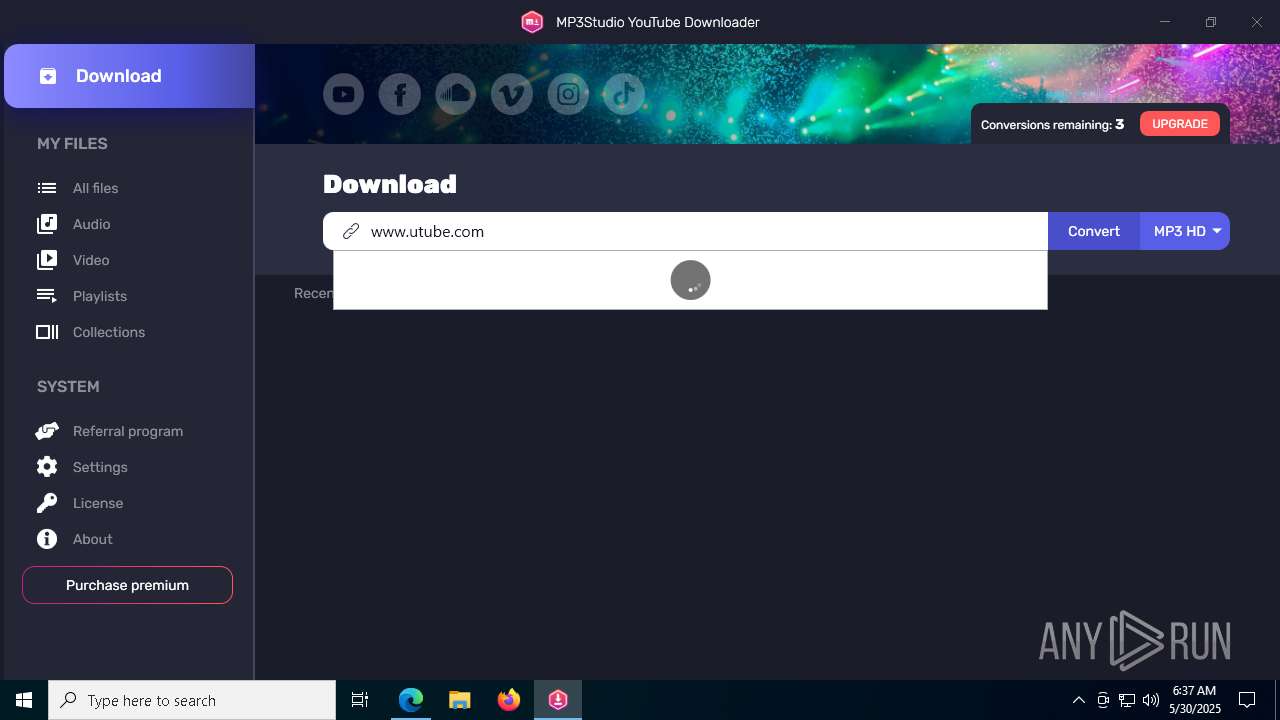This screenshot has height=720, width=1280.
Task: Open All files in sidebar
Action: (x=96, y=188)
